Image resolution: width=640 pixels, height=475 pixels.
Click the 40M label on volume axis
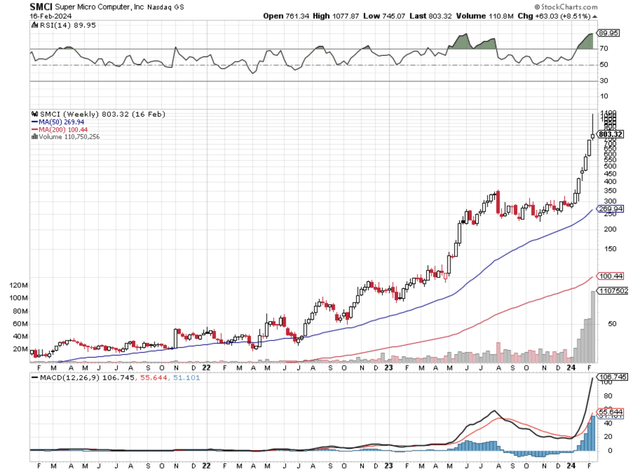pos(20,337)
